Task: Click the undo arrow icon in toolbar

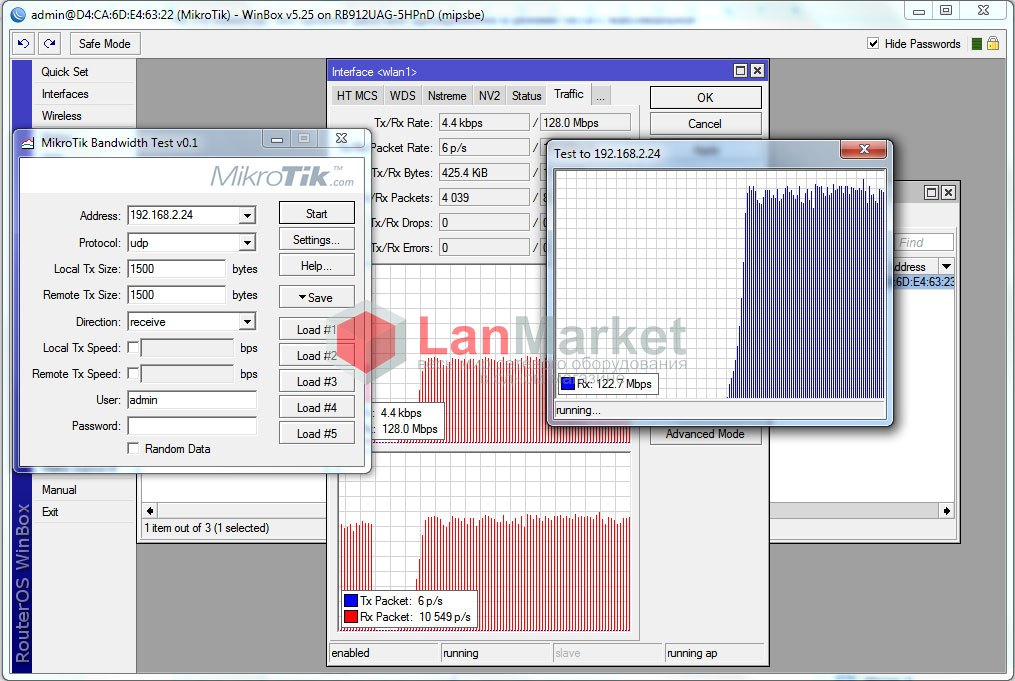Action: click(24, 44)
